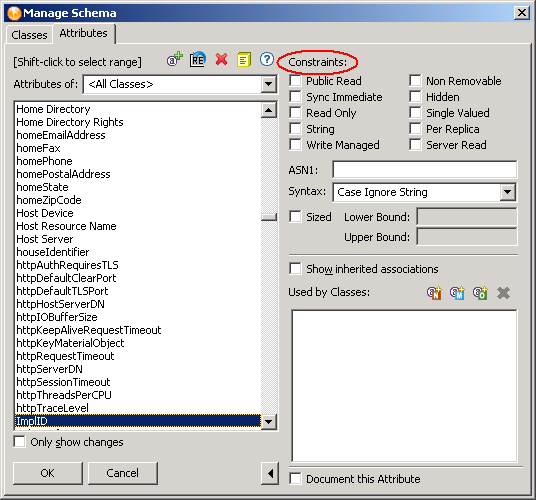Collapse right pane with left arrow button
536x500 pixels.
(270, 473)
